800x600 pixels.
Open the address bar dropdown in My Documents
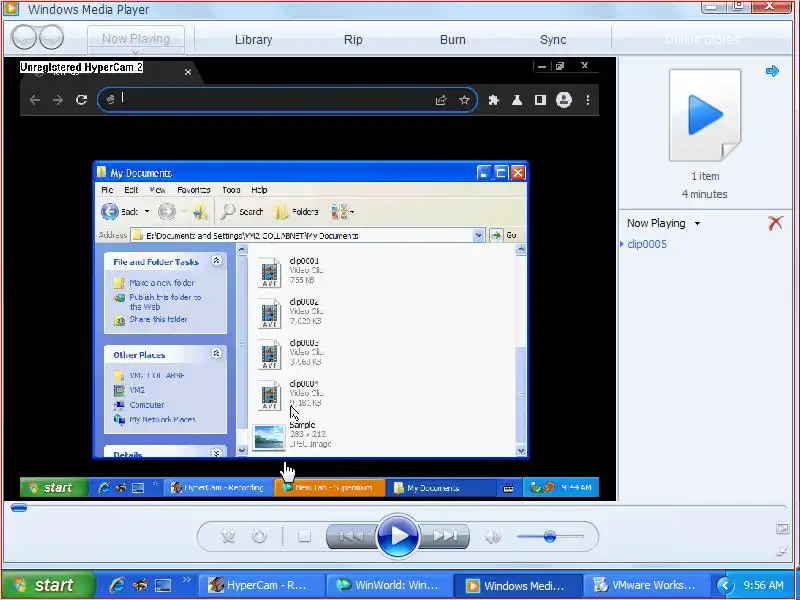(478, 235)
